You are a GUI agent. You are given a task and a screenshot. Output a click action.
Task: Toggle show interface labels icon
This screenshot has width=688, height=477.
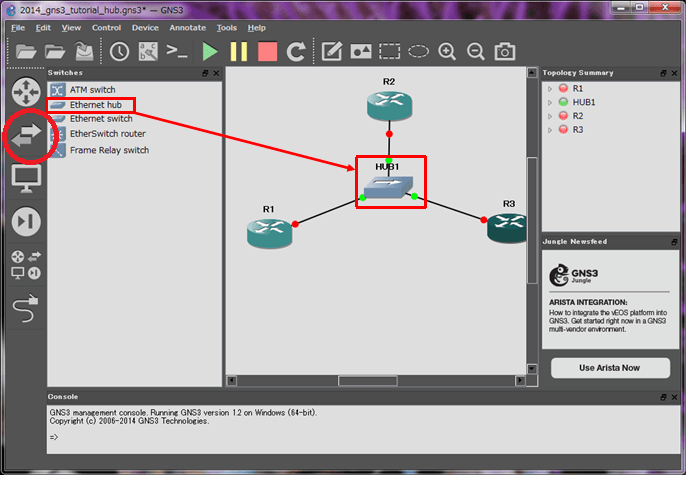(148, 52)
